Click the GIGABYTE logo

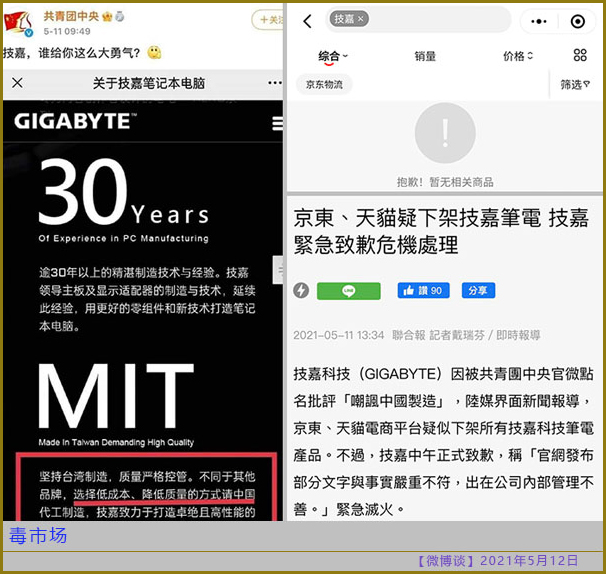coord(75,121)
